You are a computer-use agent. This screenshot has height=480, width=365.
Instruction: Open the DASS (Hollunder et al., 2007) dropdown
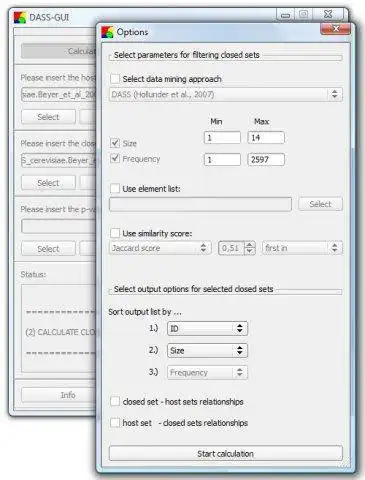coord(226,94)
